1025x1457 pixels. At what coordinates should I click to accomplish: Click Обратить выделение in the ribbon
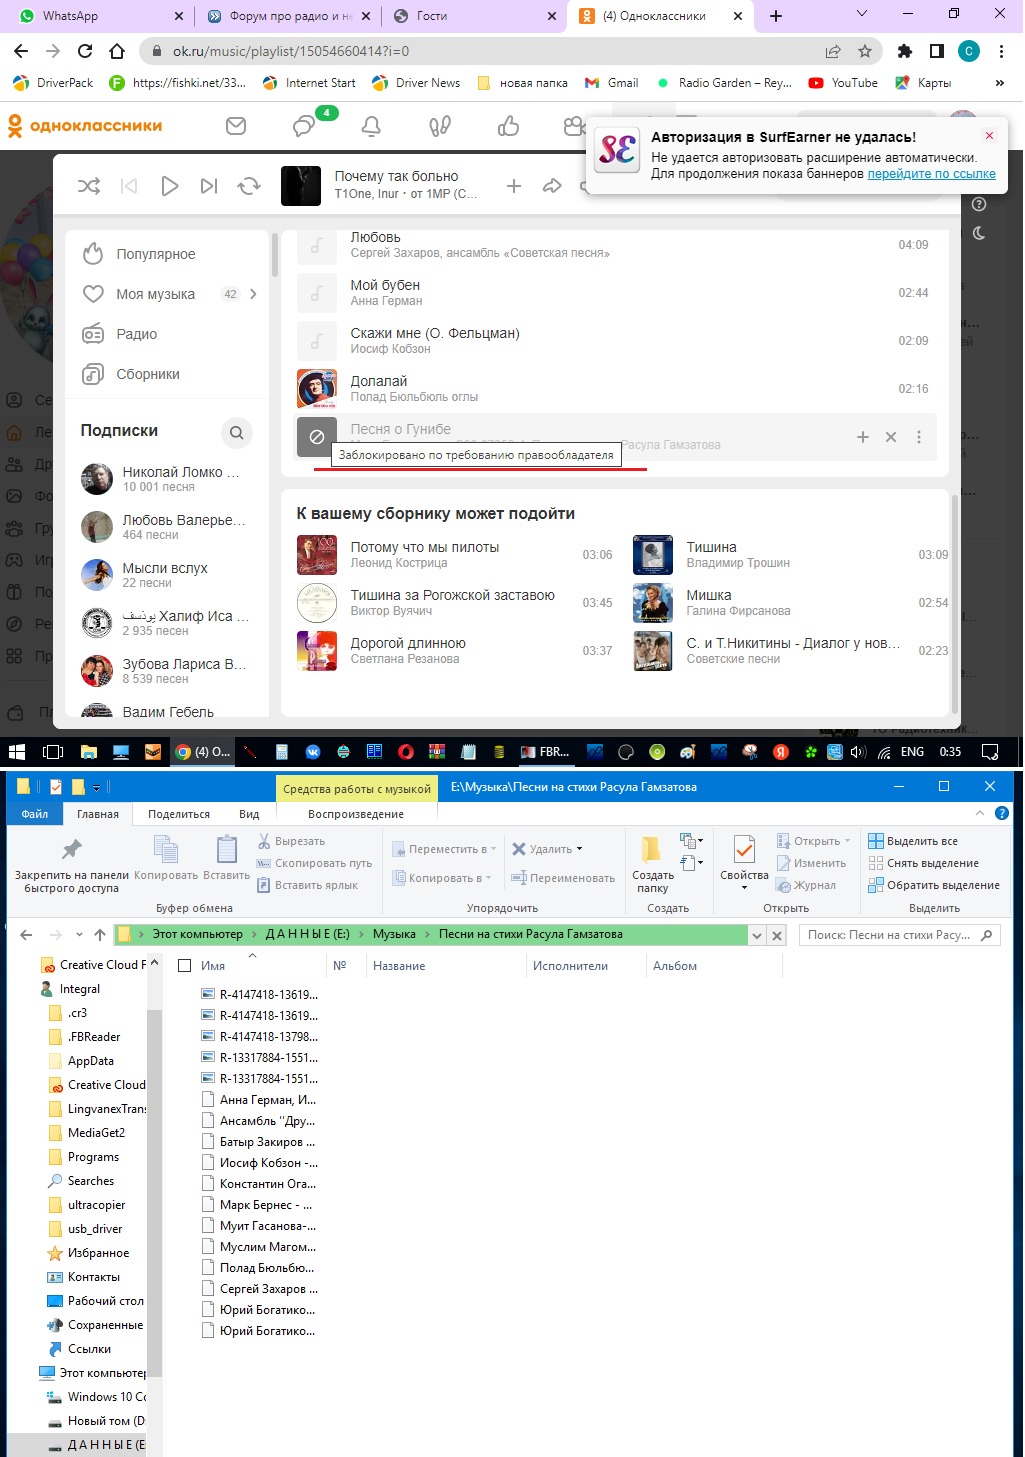pyautogui.click(x=934, y=885)
